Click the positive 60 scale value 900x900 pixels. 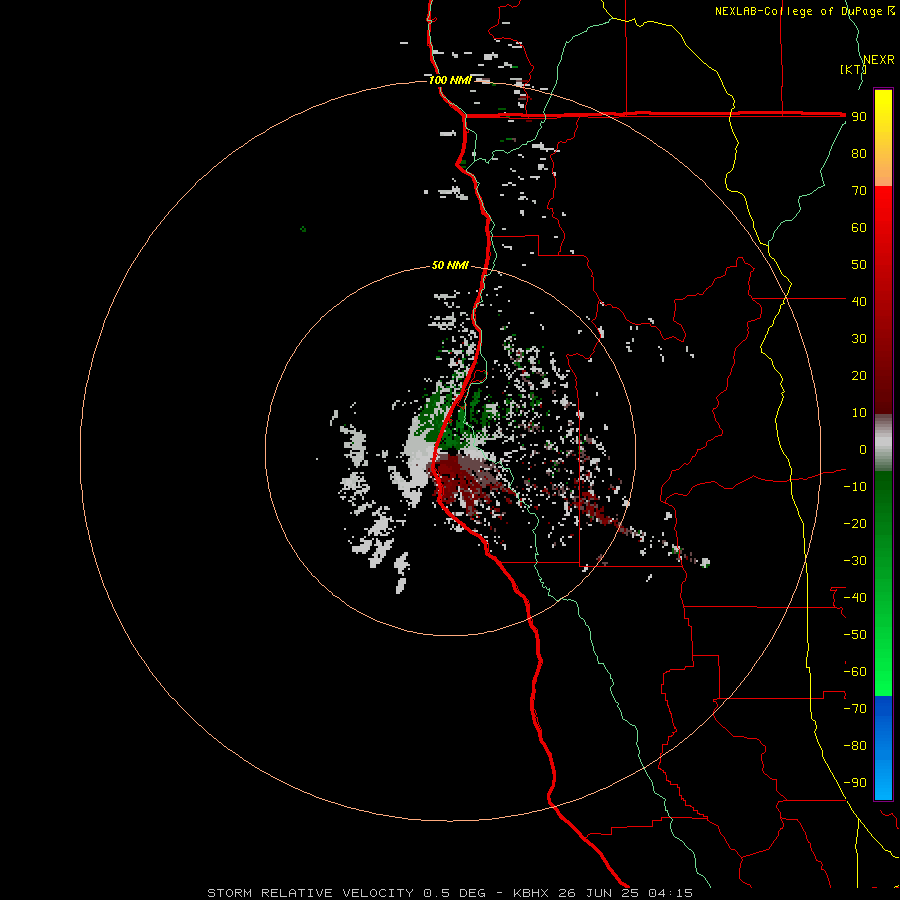[859, 227]
